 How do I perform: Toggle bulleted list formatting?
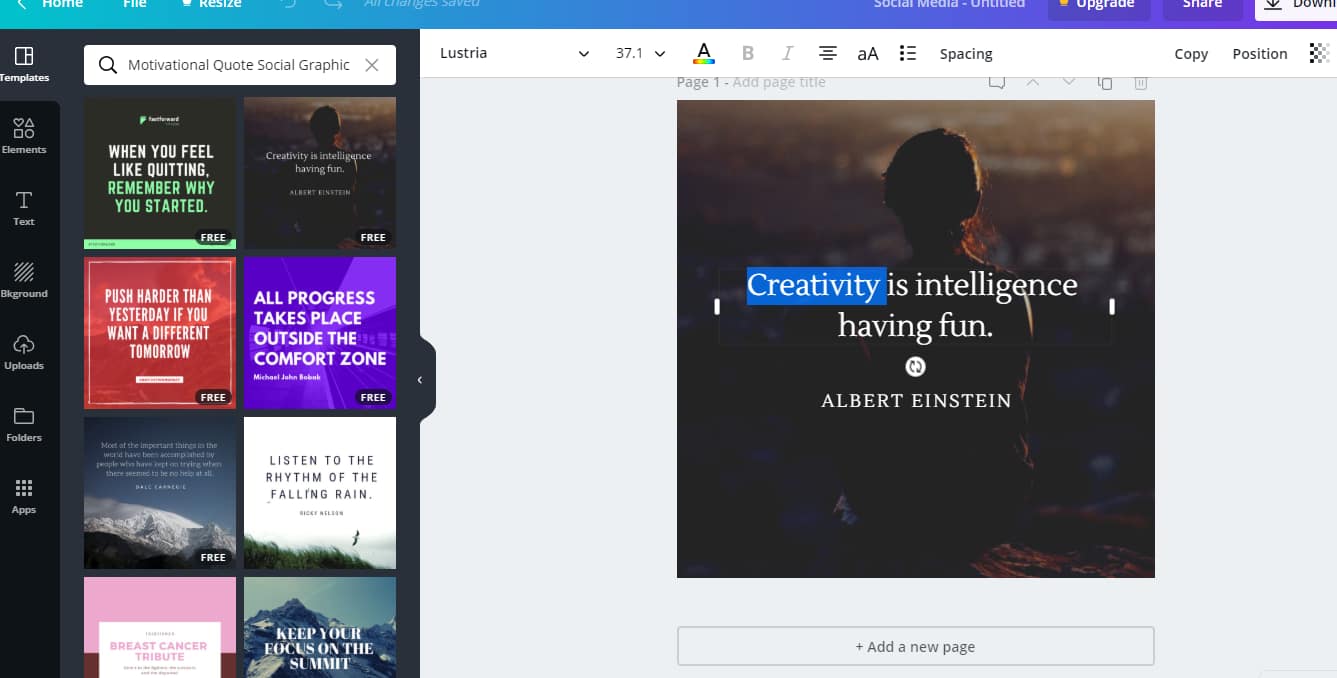click(908, 53)
